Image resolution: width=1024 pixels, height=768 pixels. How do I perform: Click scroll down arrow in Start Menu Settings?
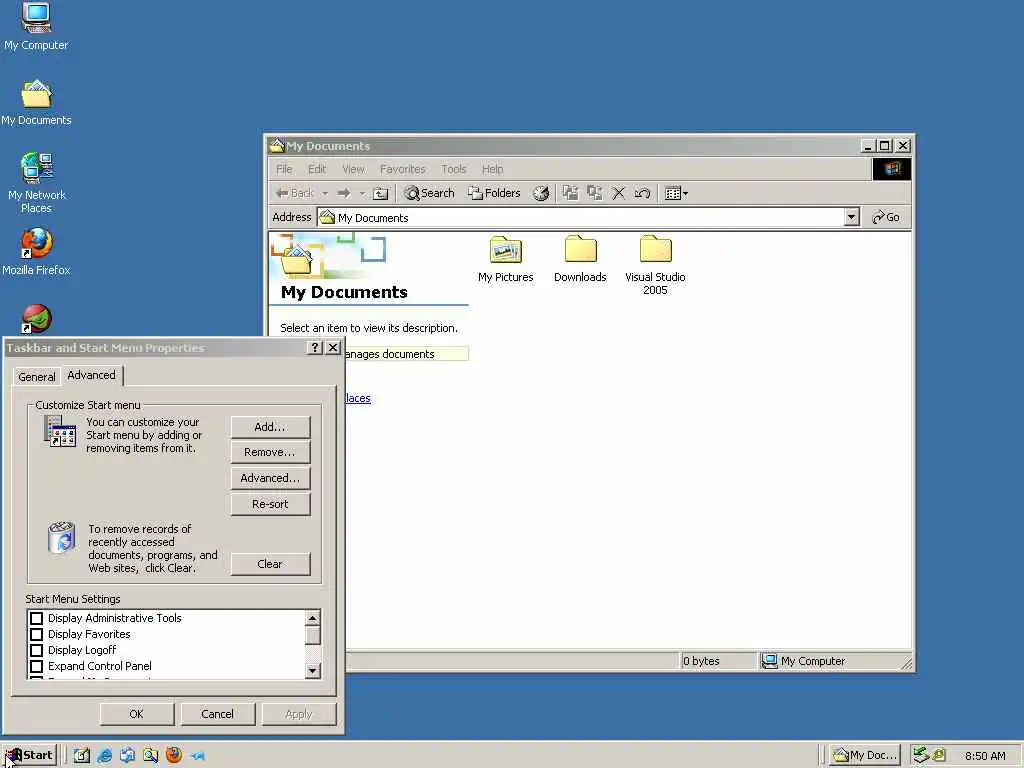[x=313, y=670]
